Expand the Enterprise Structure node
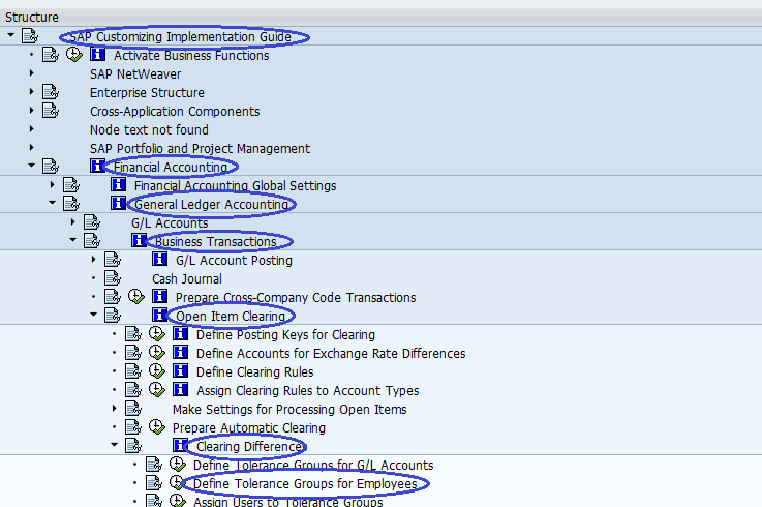This screenshot has width=762, height=507. [32, 91]
